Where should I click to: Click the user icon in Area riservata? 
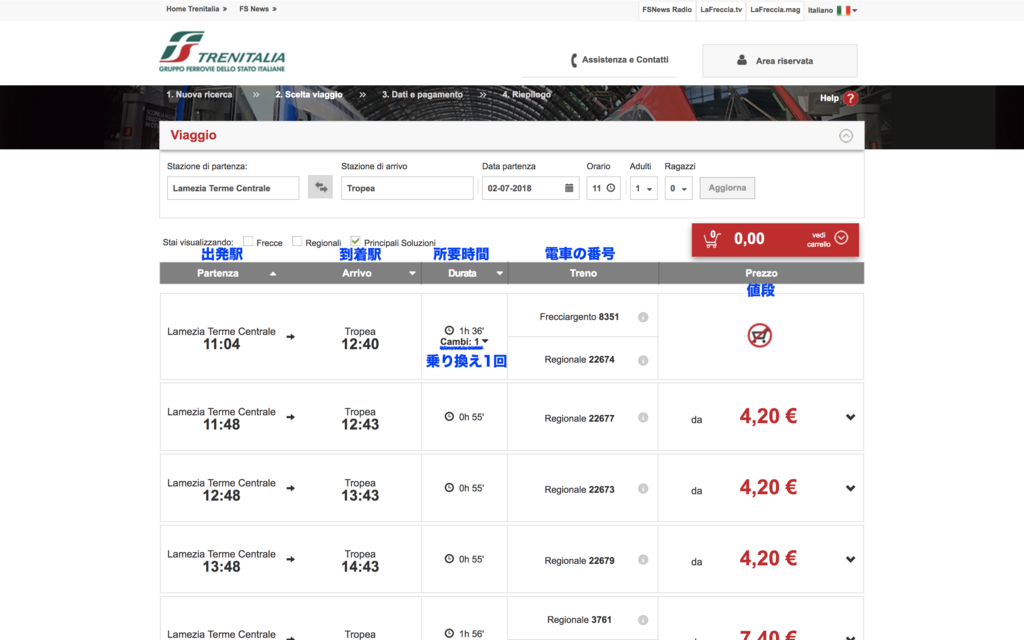click(742, 60)
